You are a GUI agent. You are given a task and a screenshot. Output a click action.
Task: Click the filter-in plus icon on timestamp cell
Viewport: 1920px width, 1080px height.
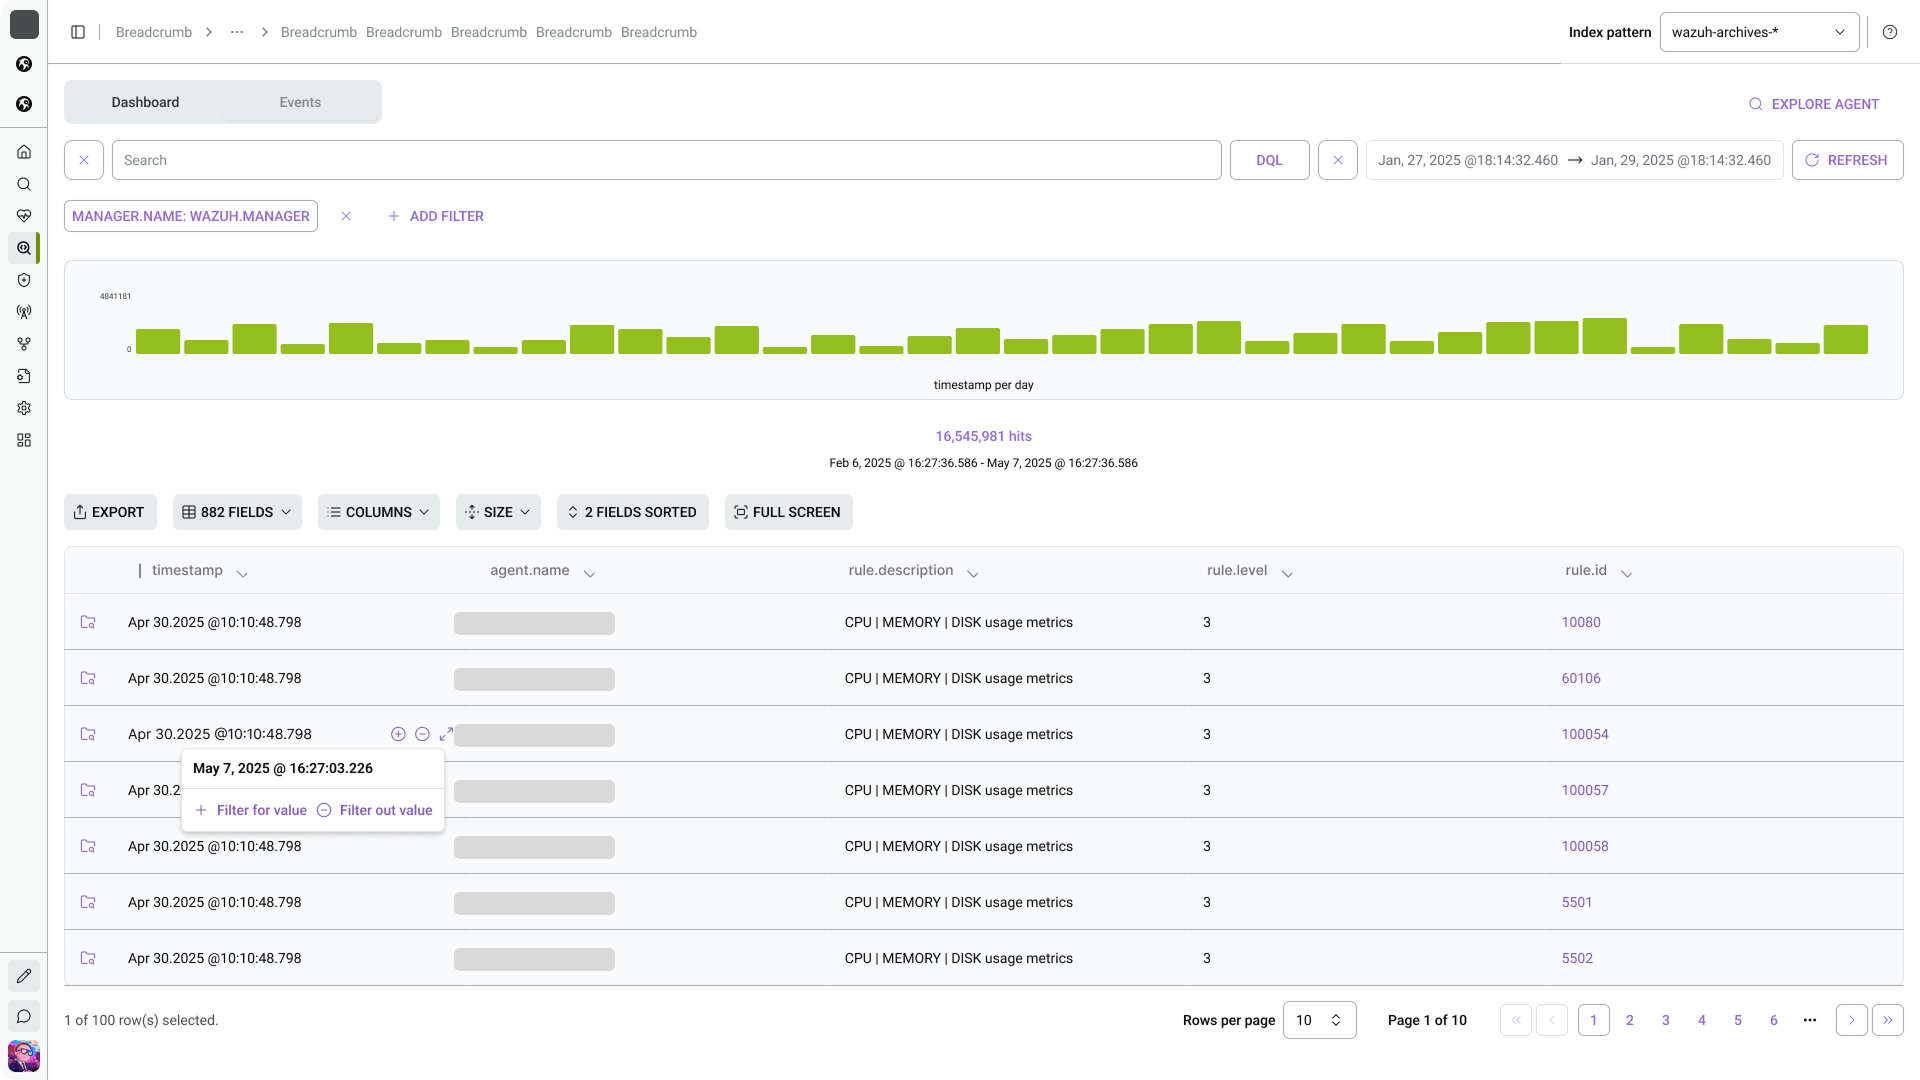coord(398,734)
